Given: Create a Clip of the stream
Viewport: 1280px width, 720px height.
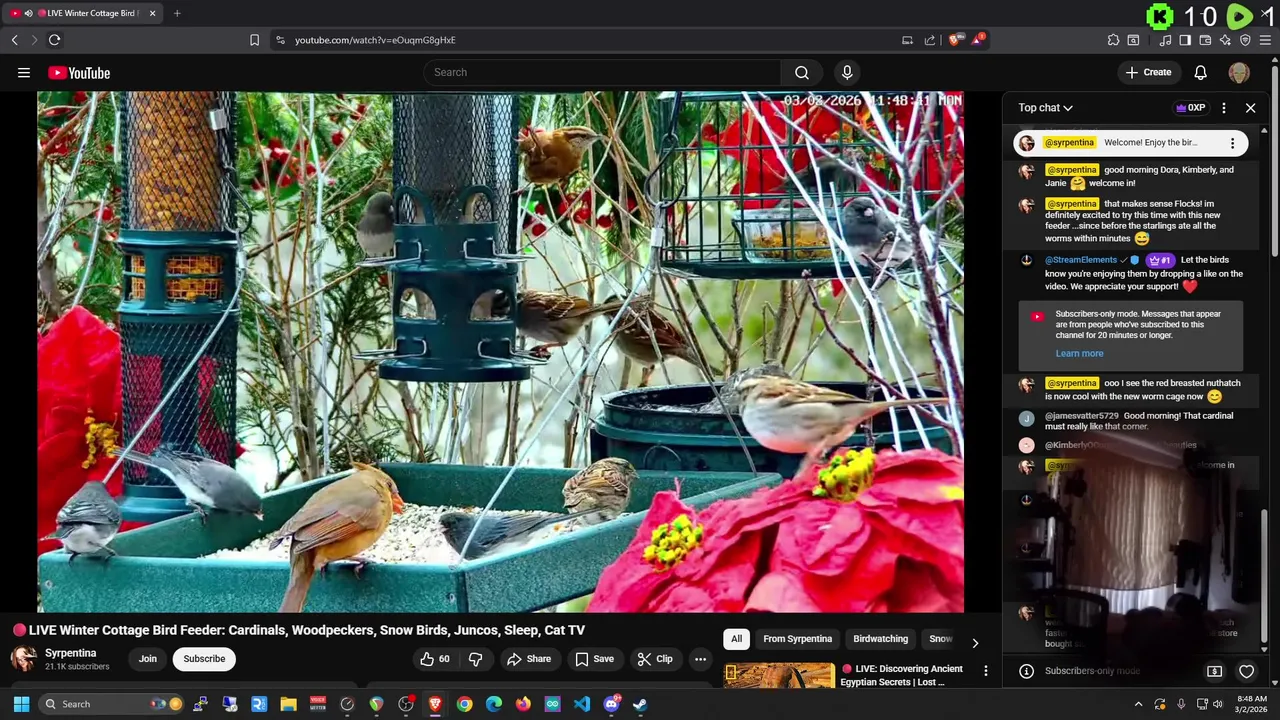Looking at the screenshot, I should pos(654,659).
